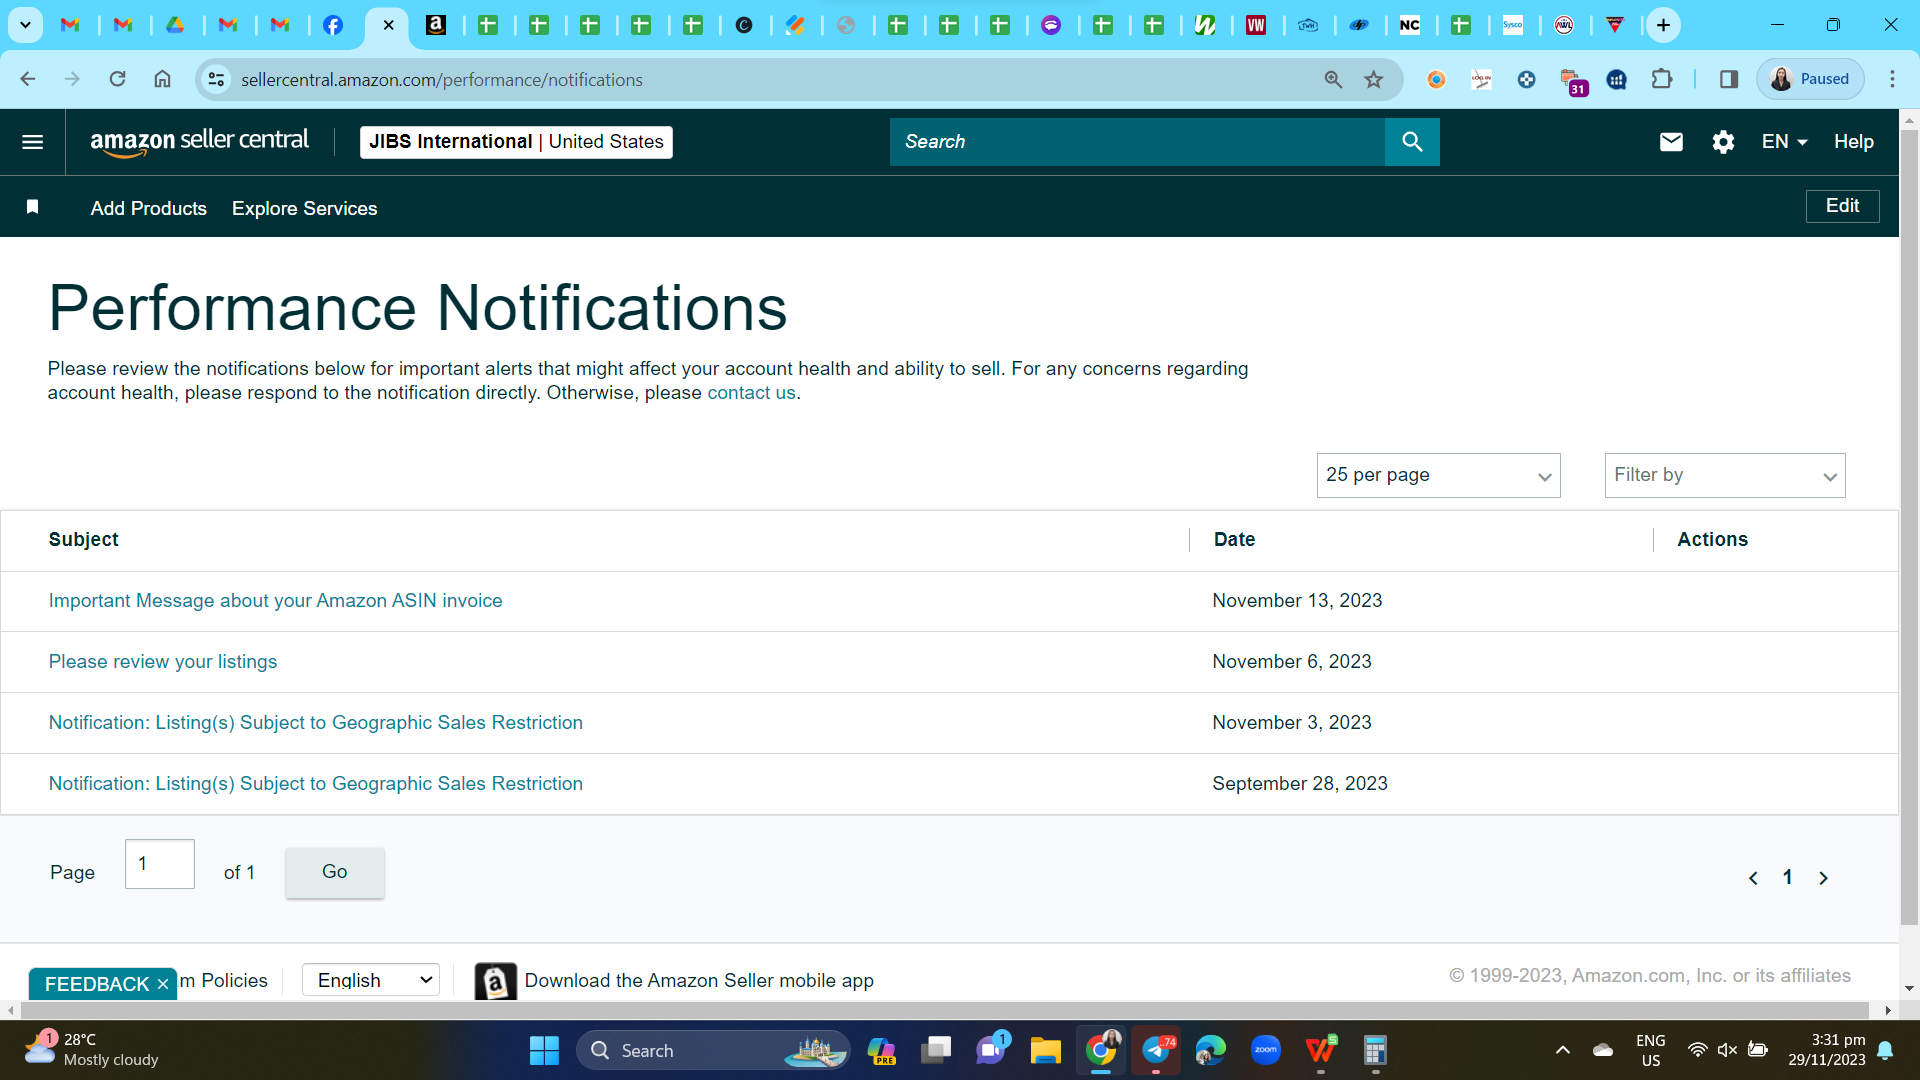1920x1080 pixels.
Task: Open the browser zoom magnifier icon
Action: click(x=1333, y=79)
